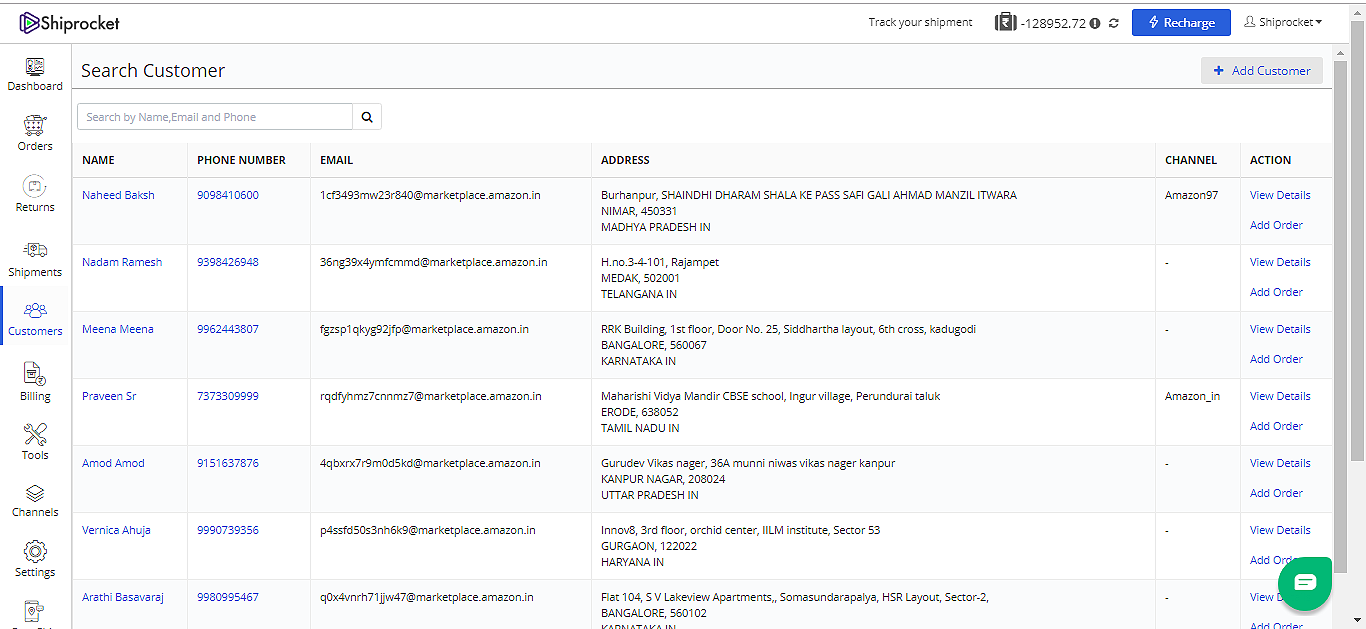Image resolution: width=1366 pixels, height=629 pixels.
Task: View Details for Praveen Sr
Action: pyautogui.click(x=1280, y=396)
